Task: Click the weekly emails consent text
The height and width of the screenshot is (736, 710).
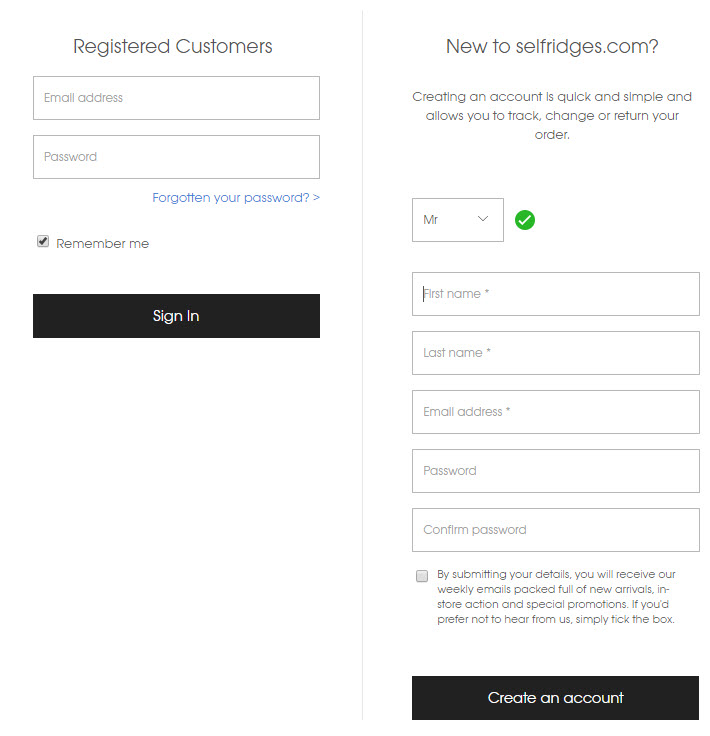Action: point(556,597)
